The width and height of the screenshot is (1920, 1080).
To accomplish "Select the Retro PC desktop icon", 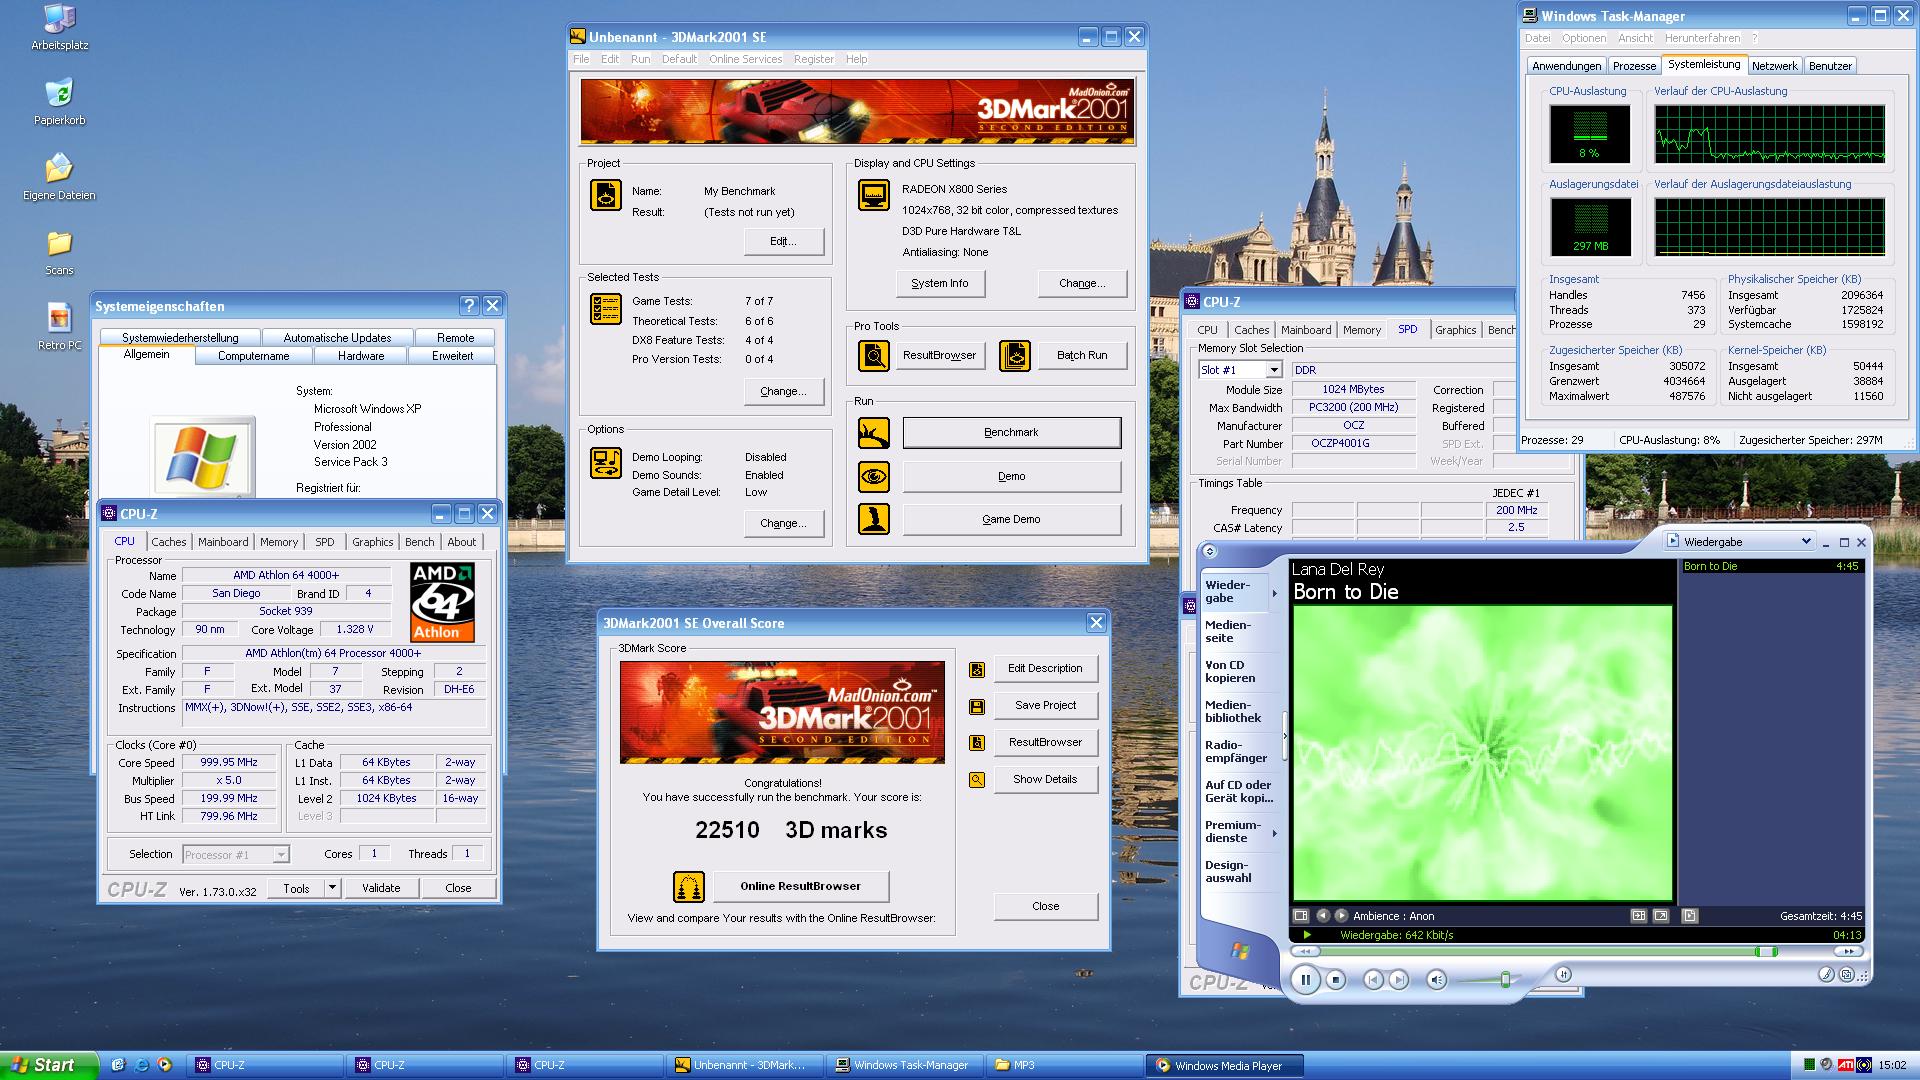I will coord(59,327).
